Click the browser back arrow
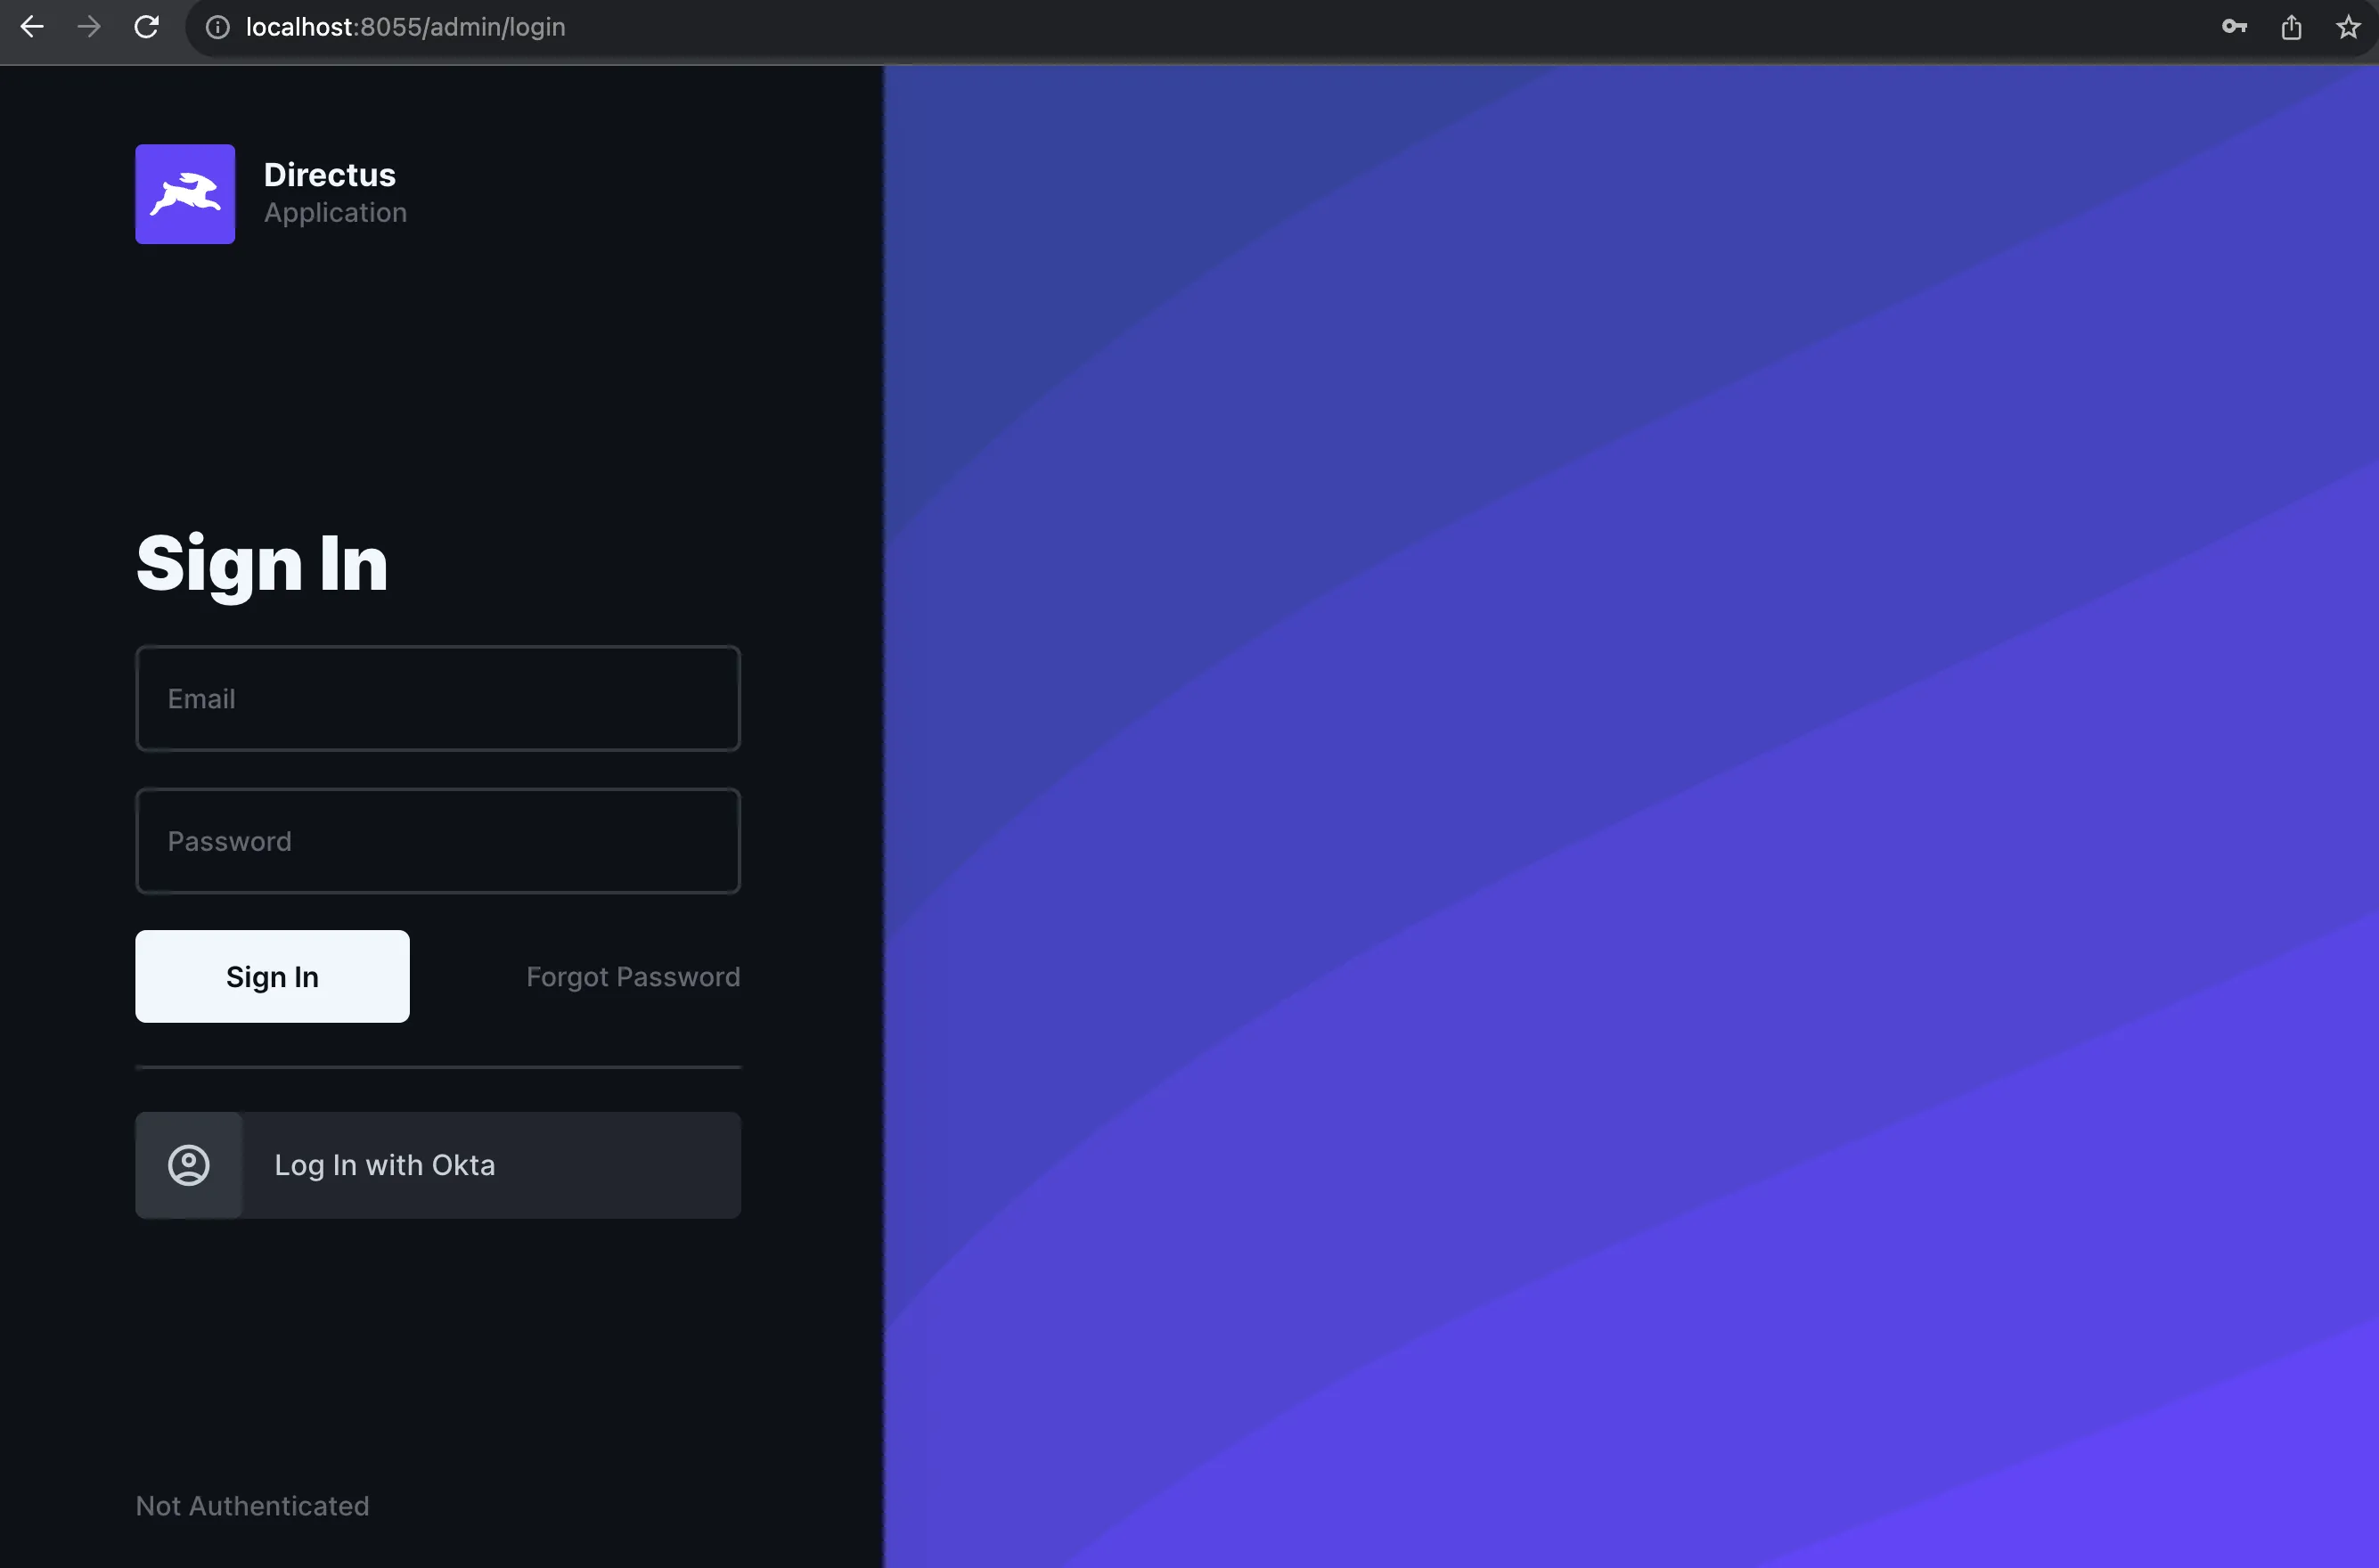This screenshot has height=1568, width=2379. 32,27
